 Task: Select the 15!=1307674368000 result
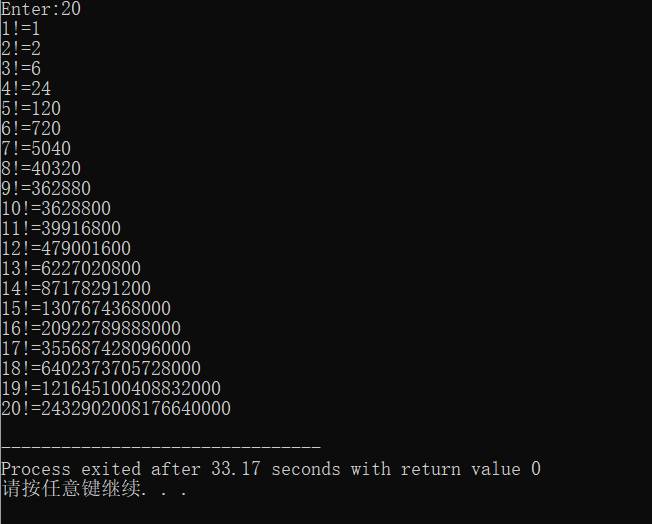[x=86, y=308]
